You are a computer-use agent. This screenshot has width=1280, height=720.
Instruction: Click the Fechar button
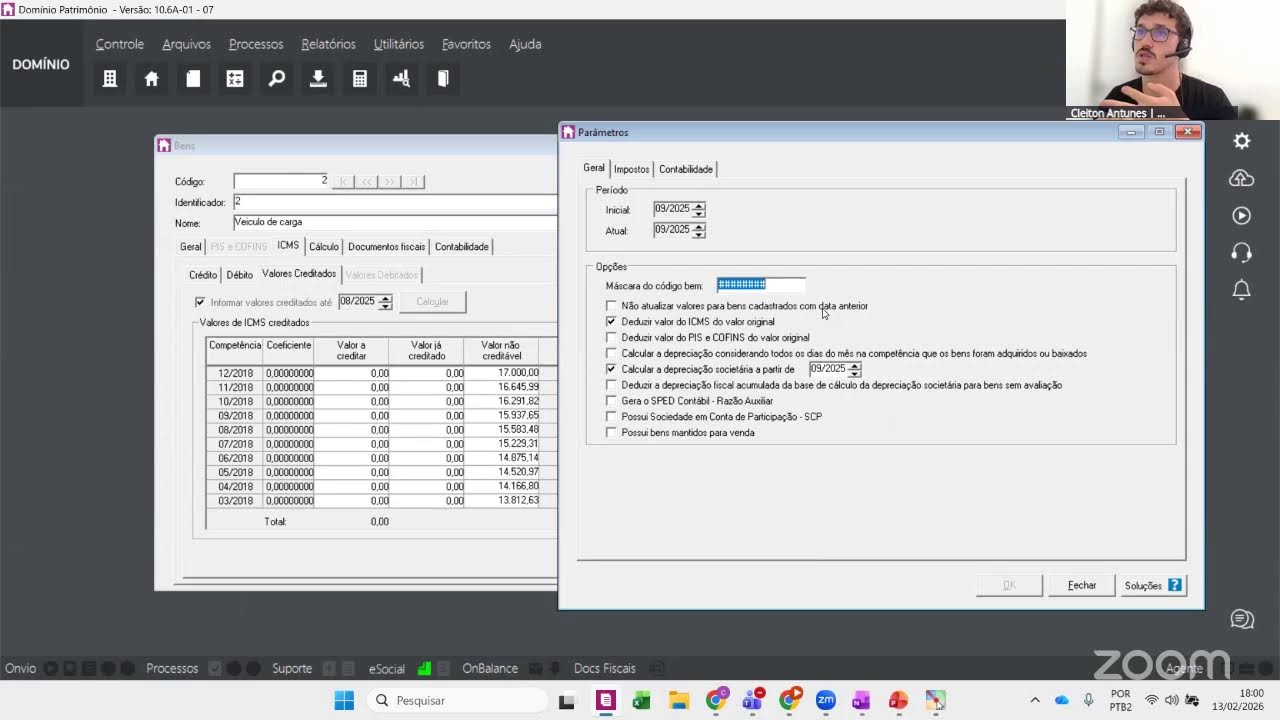[x=1082, y=585]
